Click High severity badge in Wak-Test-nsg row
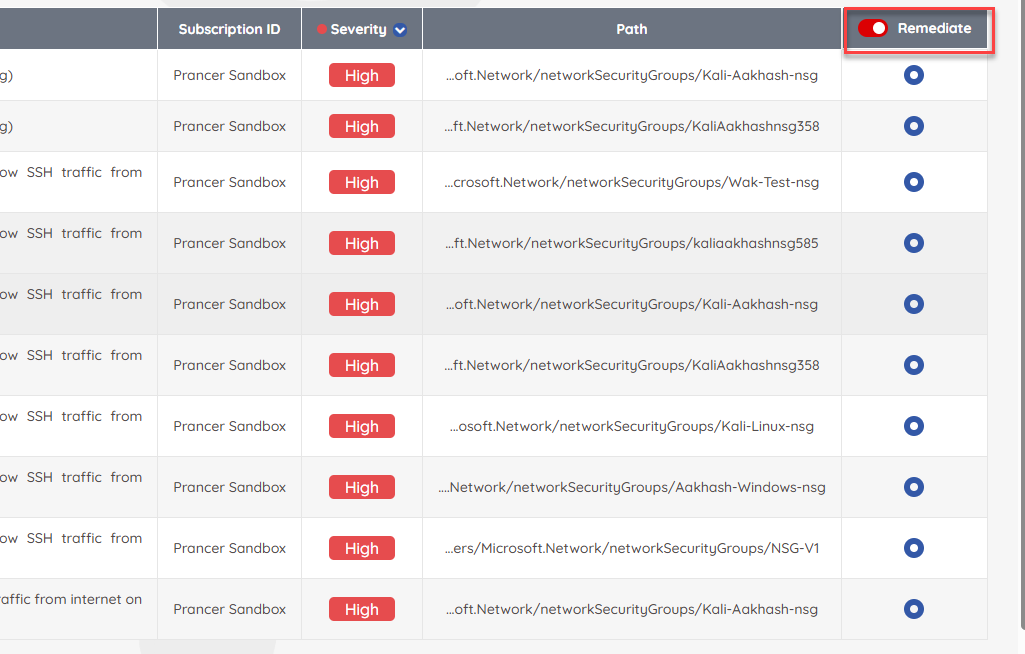The height and width of the screenshot is (654, 1025). [x=361, y=182]
